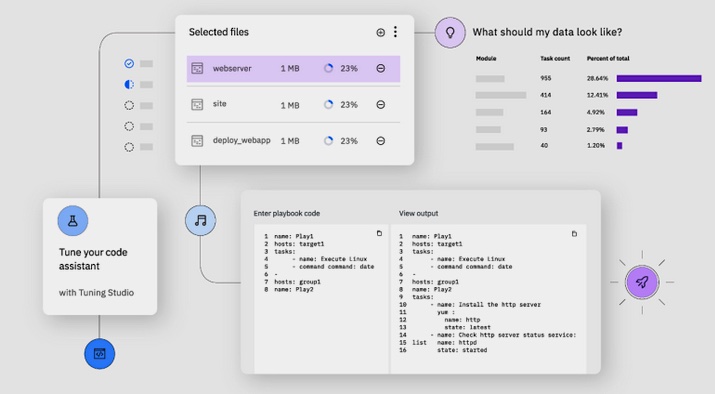Copy the playbook code input
715x394 pixels.
point(379,233)
